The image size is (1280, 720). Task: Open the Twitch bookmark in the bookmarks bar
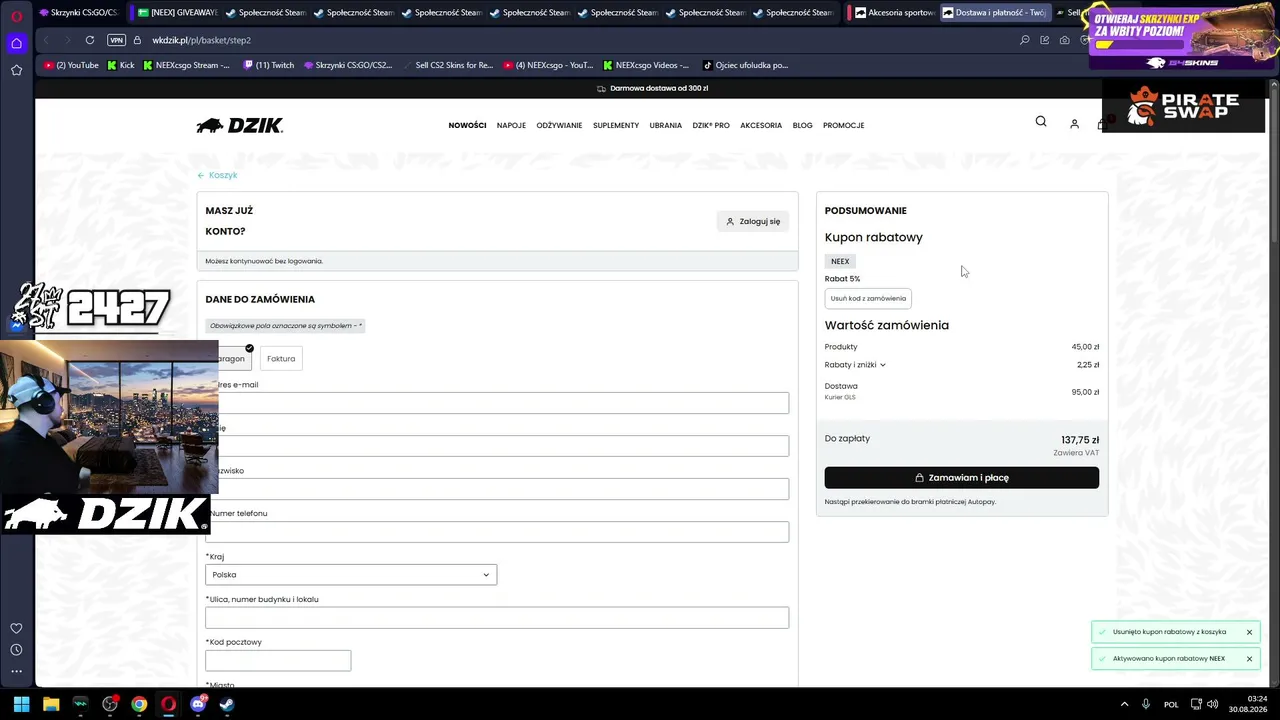[269, 65]
